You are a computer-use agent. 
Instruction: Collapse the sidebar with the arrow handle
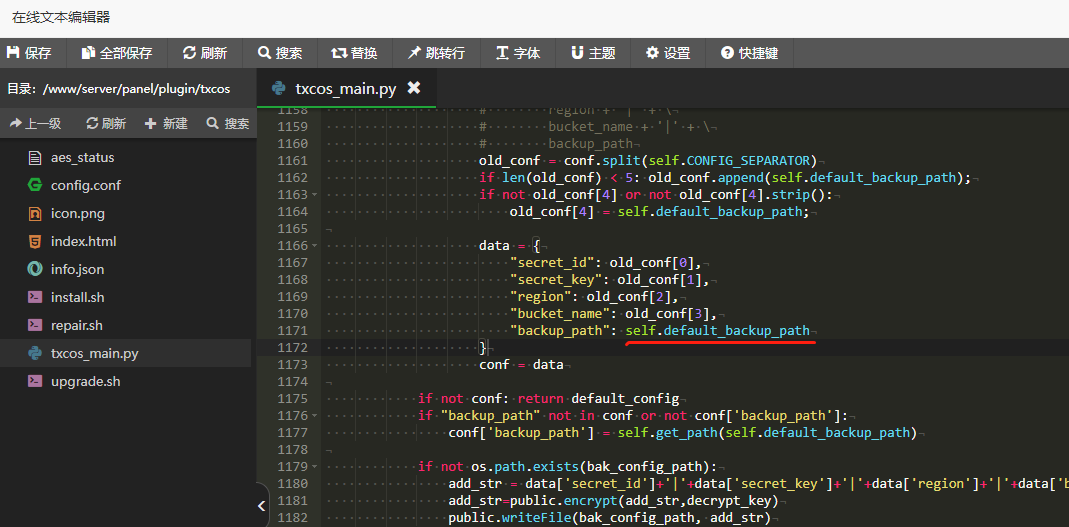click(x=262, y=505)
